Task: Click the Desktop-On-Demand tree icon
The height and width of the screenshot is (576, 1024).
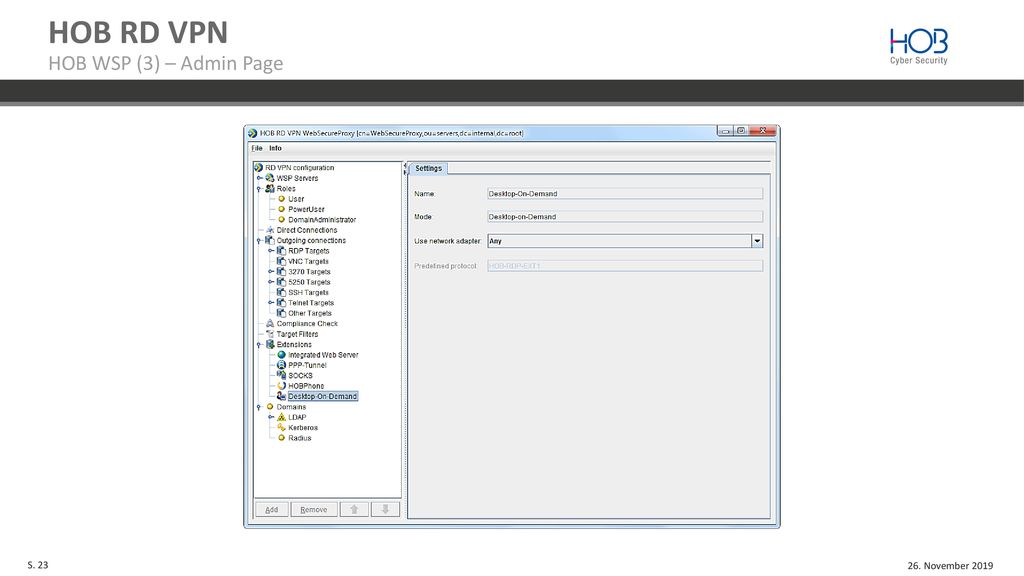Action: tap(281, 396)
